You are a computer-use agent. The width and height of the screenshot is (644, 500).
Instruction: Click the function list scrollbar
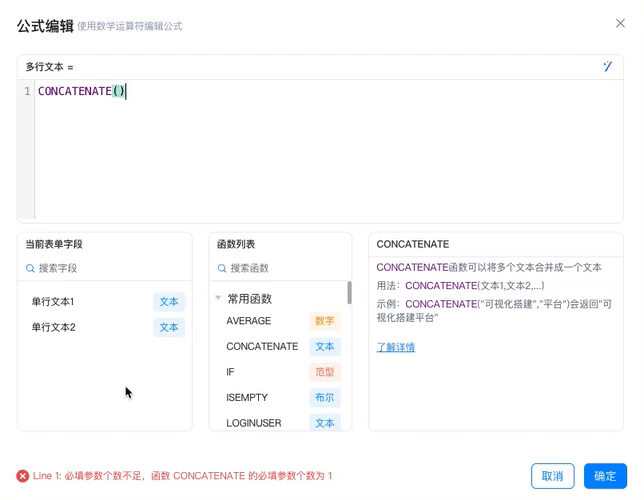[x=350, y=293]
